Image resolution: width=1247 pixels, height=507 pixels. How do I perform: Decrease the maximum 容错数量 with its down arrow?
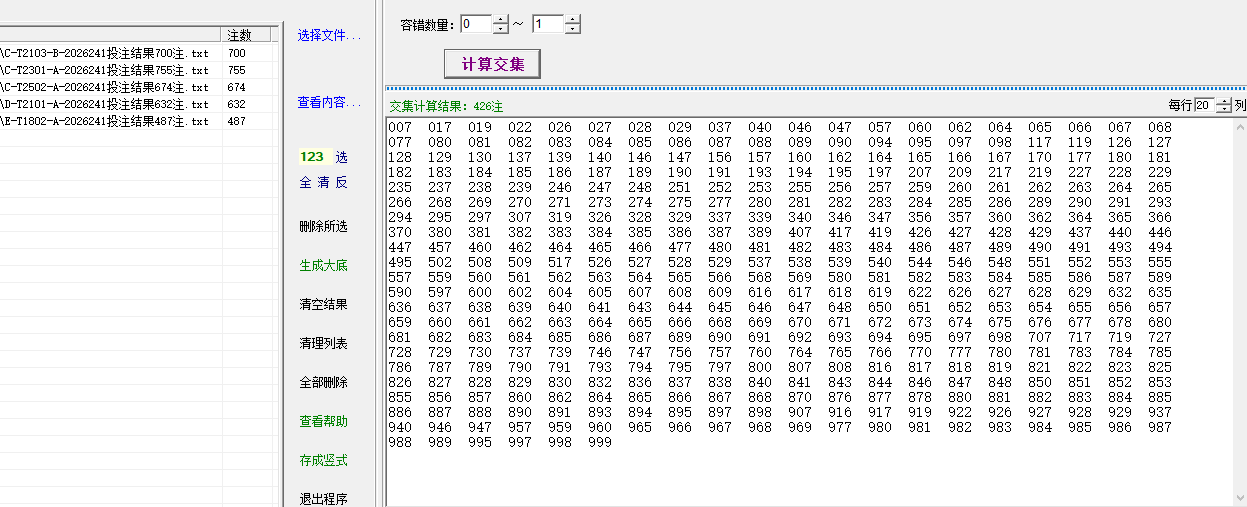click(572, 29)
